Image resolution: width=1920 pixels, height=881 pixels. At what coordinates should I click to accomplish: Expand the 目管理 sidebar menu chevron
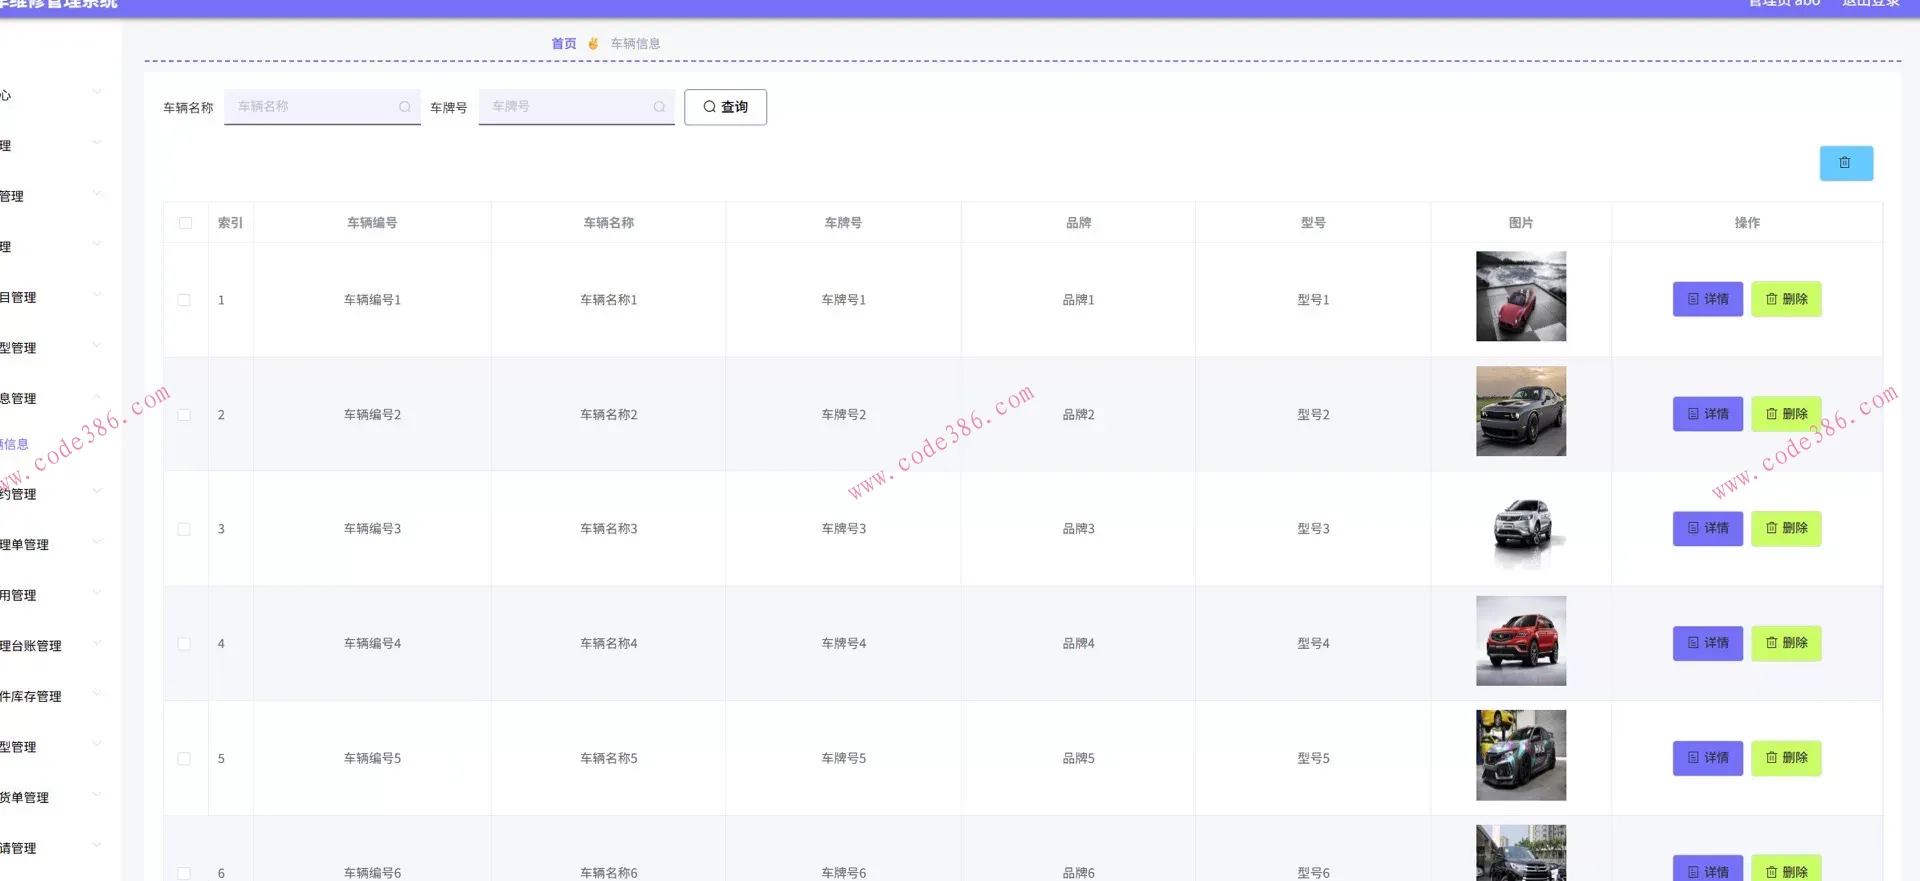[97, 295]
